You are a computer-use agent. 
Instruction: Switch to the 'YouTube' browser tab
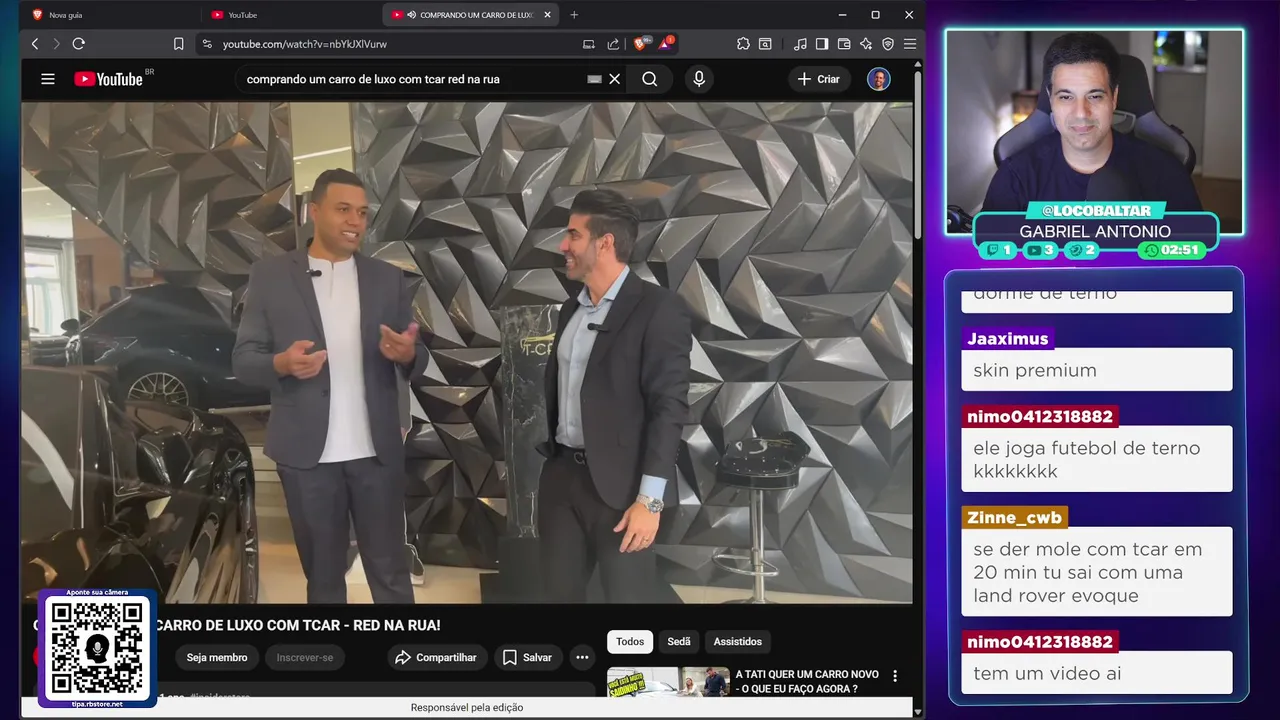(x=290, y=15)
